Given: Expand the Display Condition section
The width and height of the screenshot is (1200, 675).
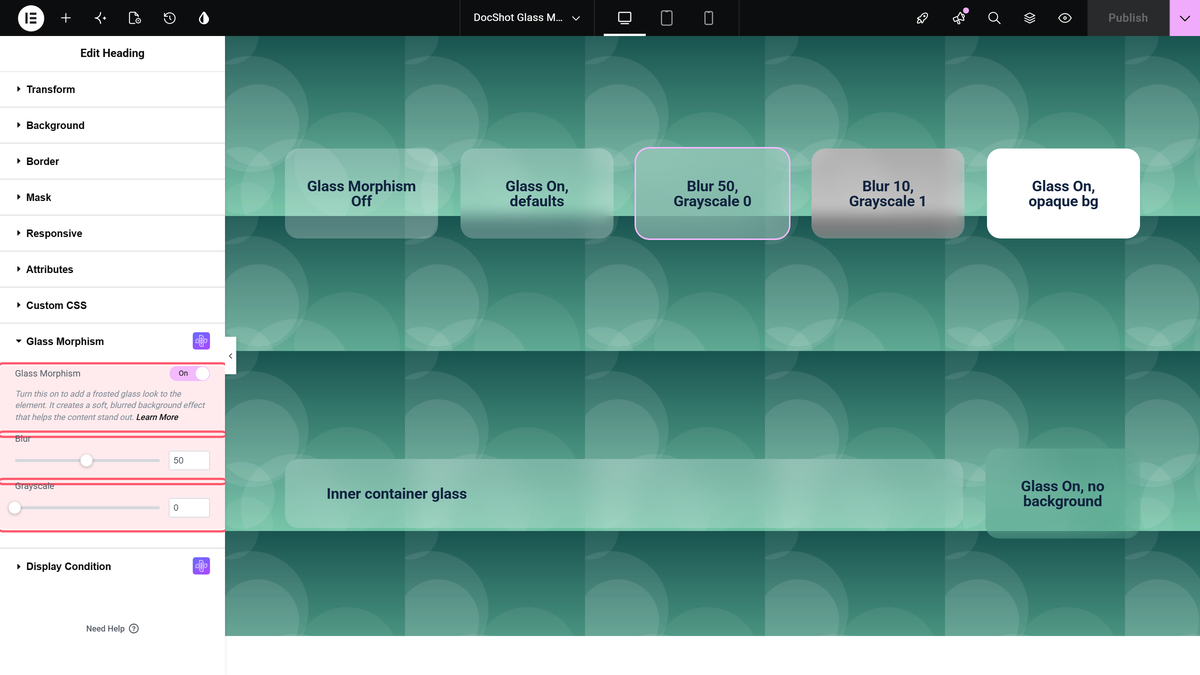Looking at the screenshot, I should pyautogui.click(x=112, y=566).
